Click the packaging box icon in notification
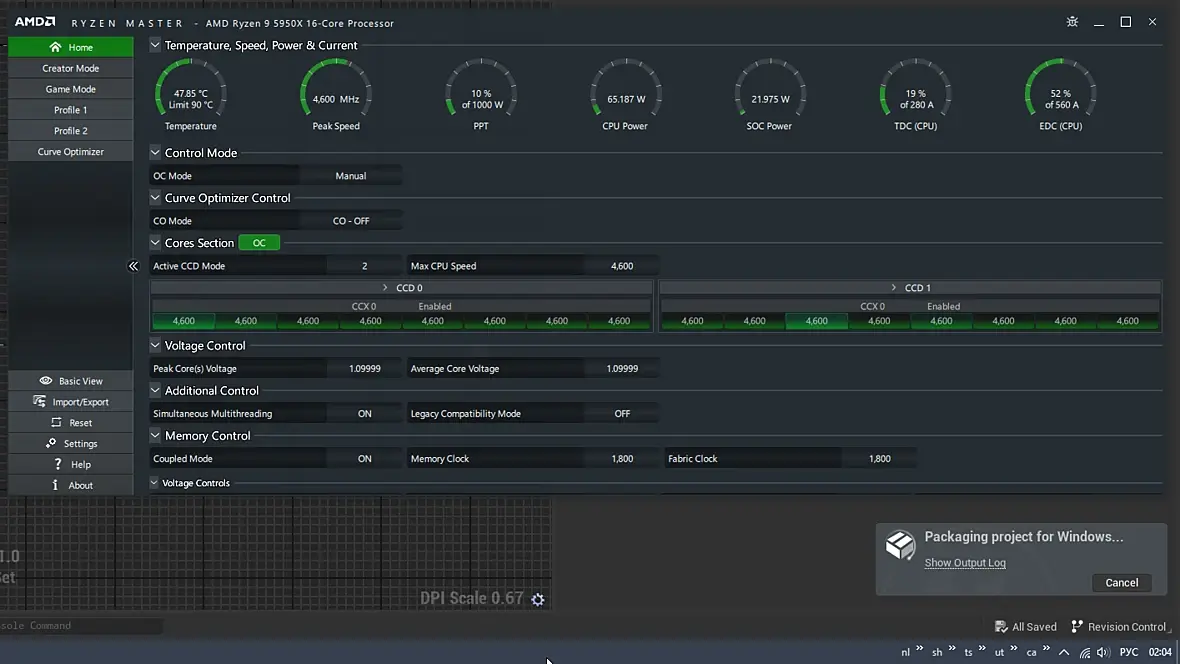 (x=900, y=544)
